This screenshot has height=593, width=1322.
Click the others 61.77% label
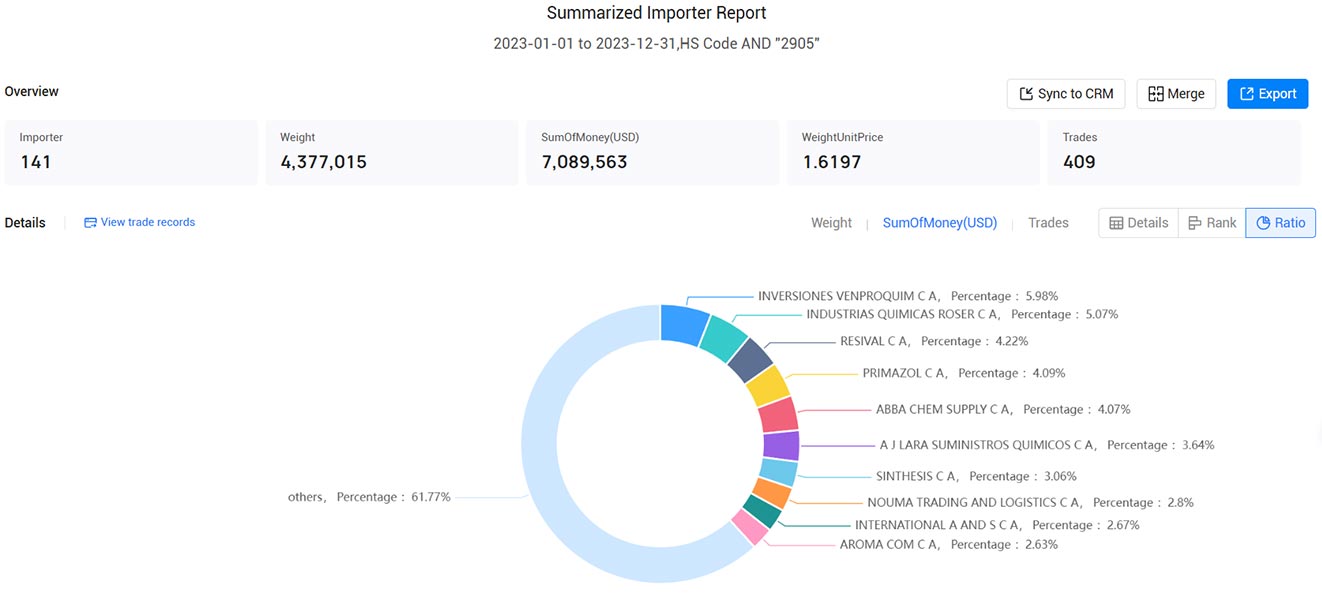pyautogui.click(x=369, y=496)
